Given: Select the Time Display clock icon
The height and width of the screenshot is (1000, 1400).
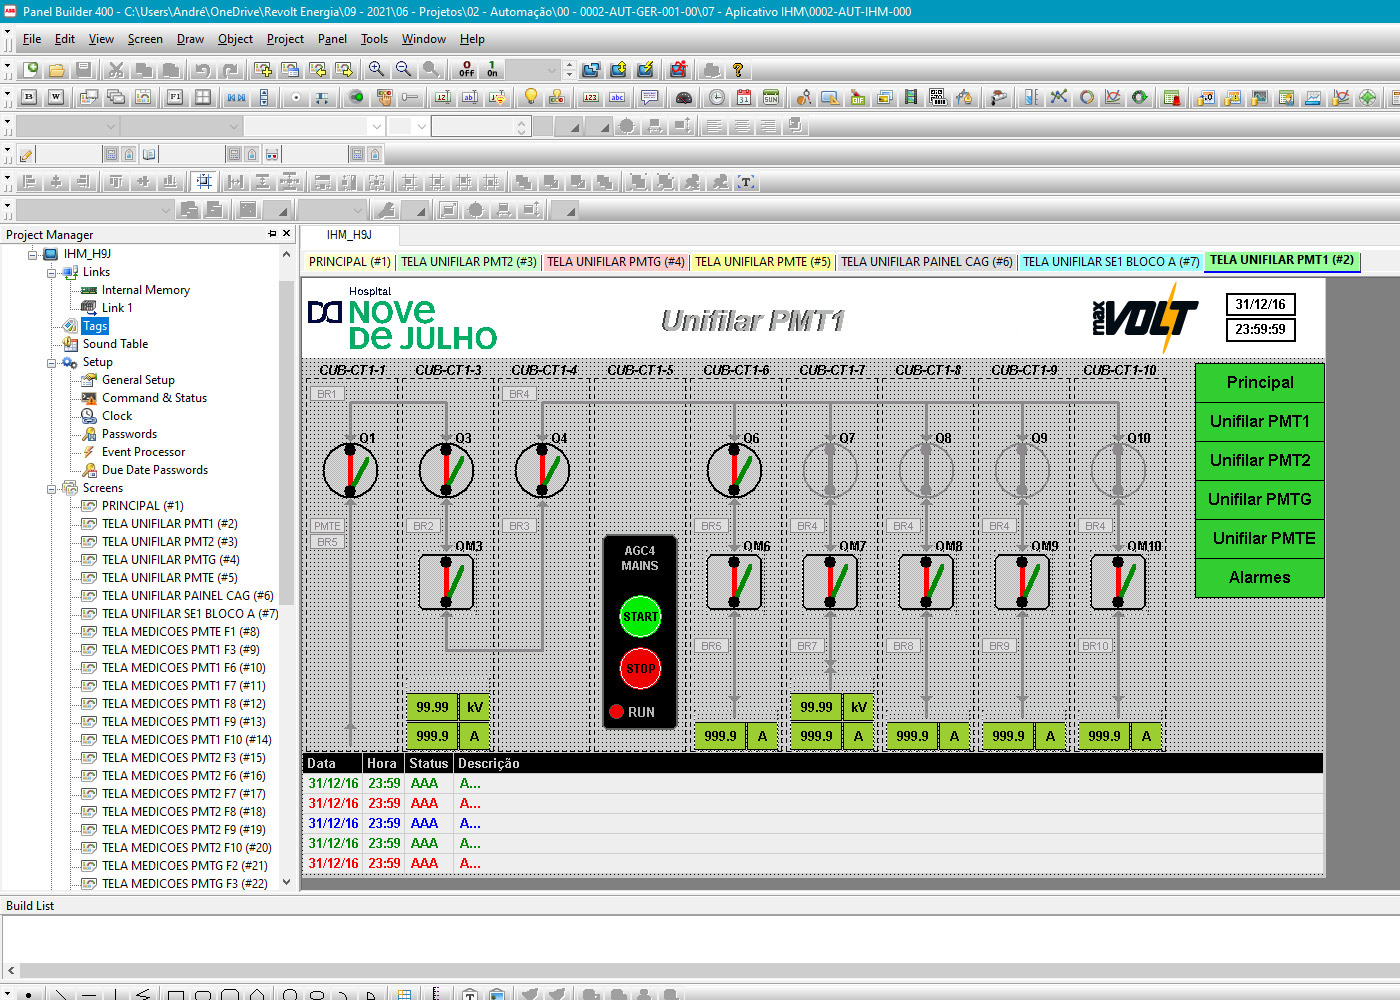Looking at the screenshot, I should (717, 98).
